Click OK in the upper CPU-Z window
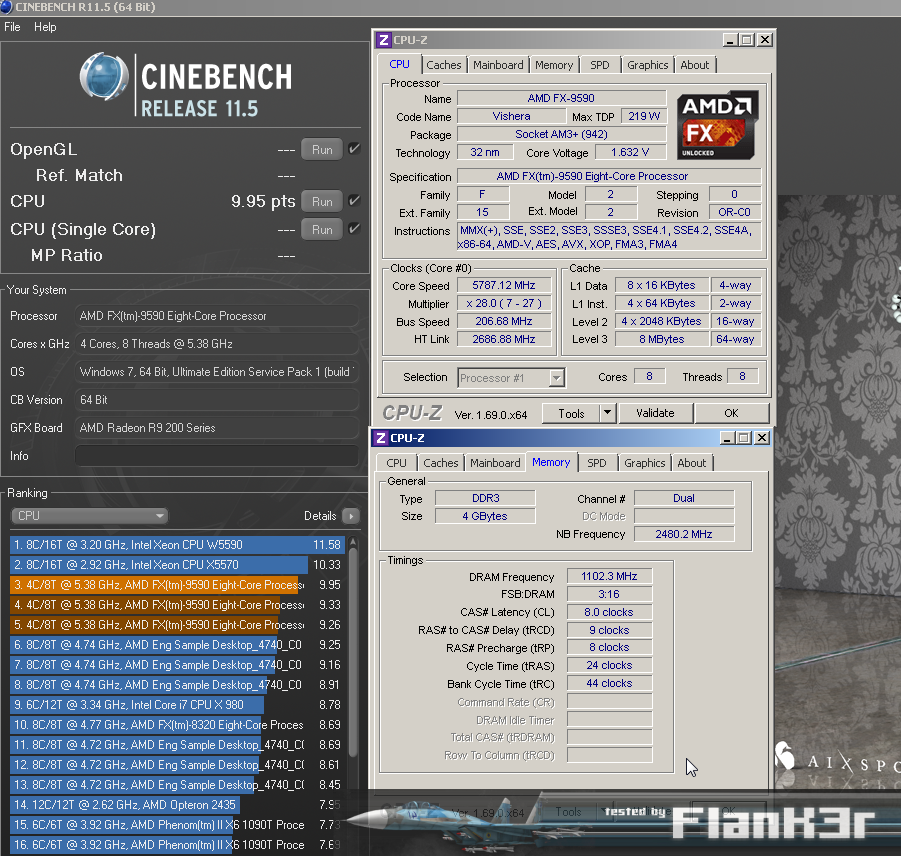The width and height of the screenshot is (901, 856). pyautogui.click(x=731, y=413)
